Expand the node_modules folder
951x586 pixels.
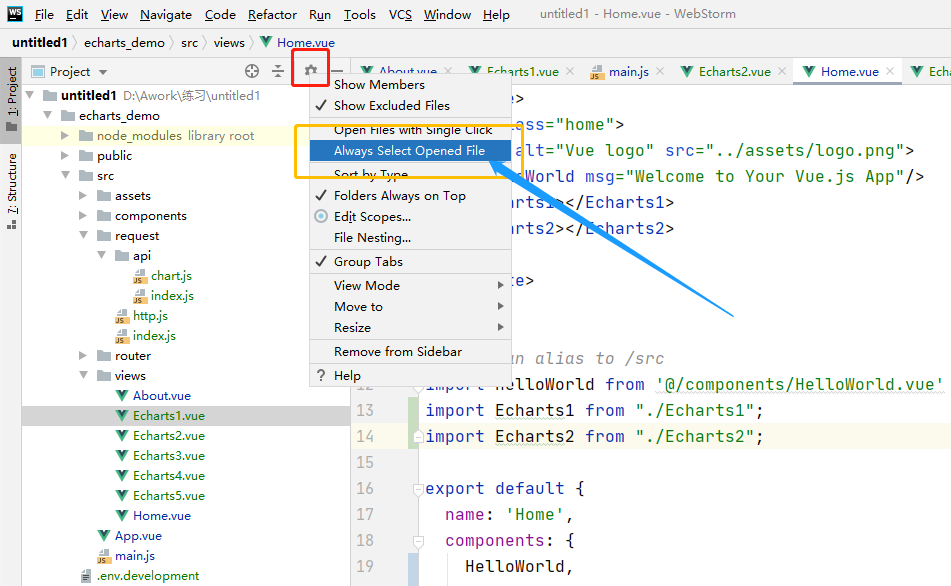66,135
